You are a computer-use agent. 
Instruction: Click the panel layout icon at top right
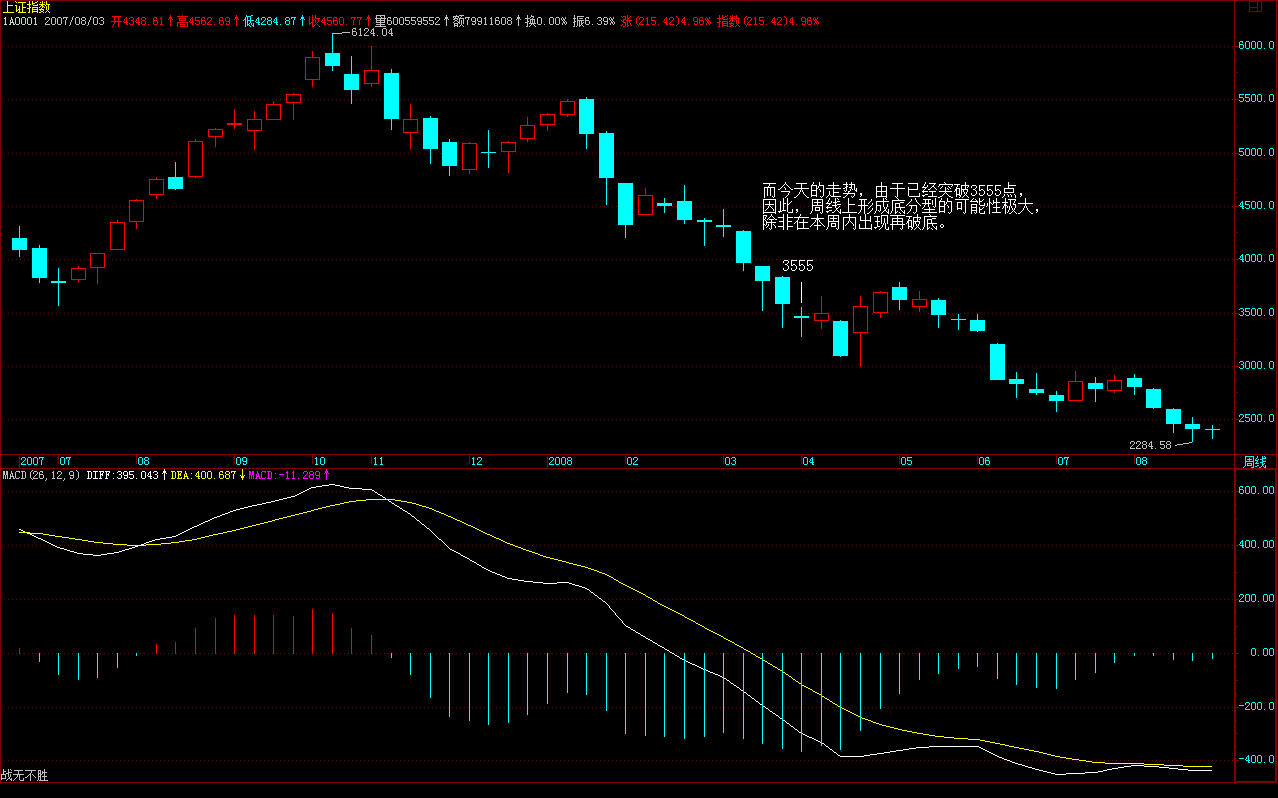pos(1254,7)
